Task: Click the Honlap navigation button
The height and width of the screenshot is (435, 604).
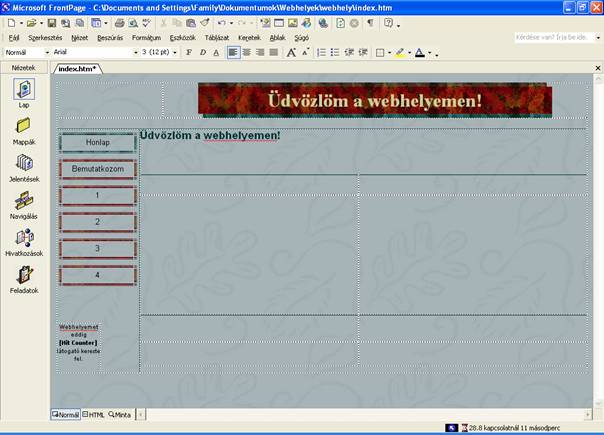Action: (x=97, y=143)
